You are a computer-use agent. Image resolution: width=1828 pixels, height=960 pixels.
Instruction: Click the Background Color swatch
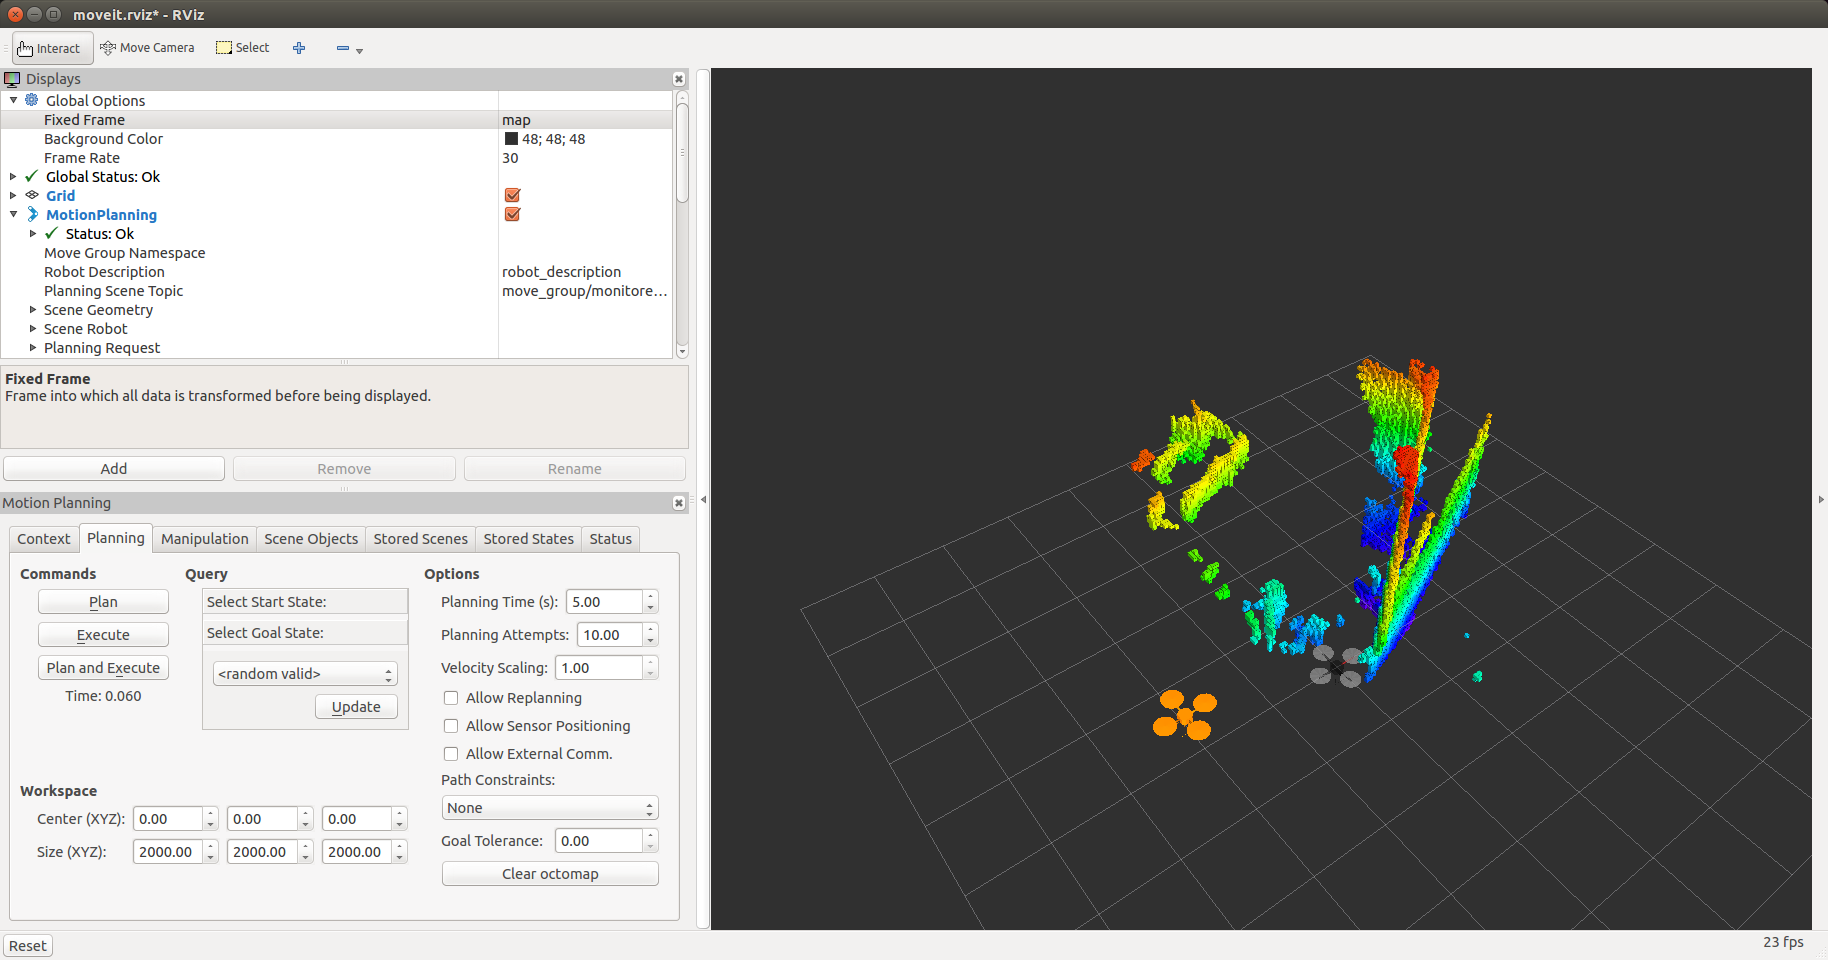[511, 139]
